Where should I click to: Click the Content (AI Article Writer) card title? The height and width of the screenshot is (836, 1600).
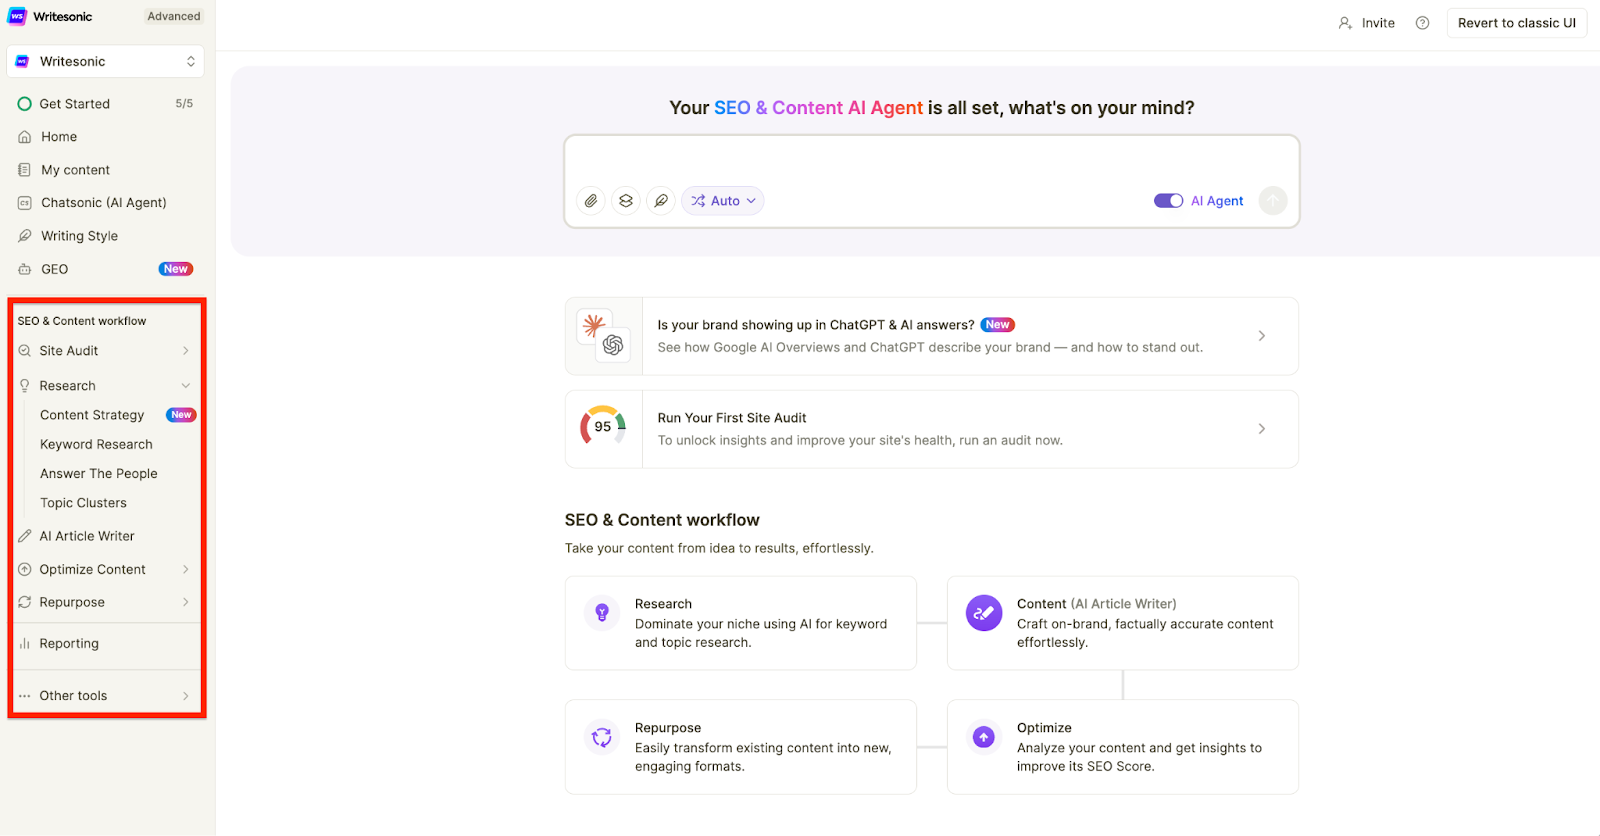point(1097,604)
